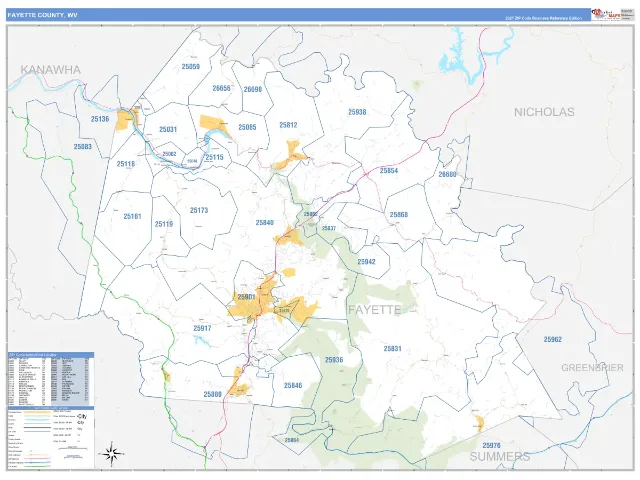Select ZIP code 25976
Image resolution: width=640 pixels, height=480 pixels.
coord(491,445)
